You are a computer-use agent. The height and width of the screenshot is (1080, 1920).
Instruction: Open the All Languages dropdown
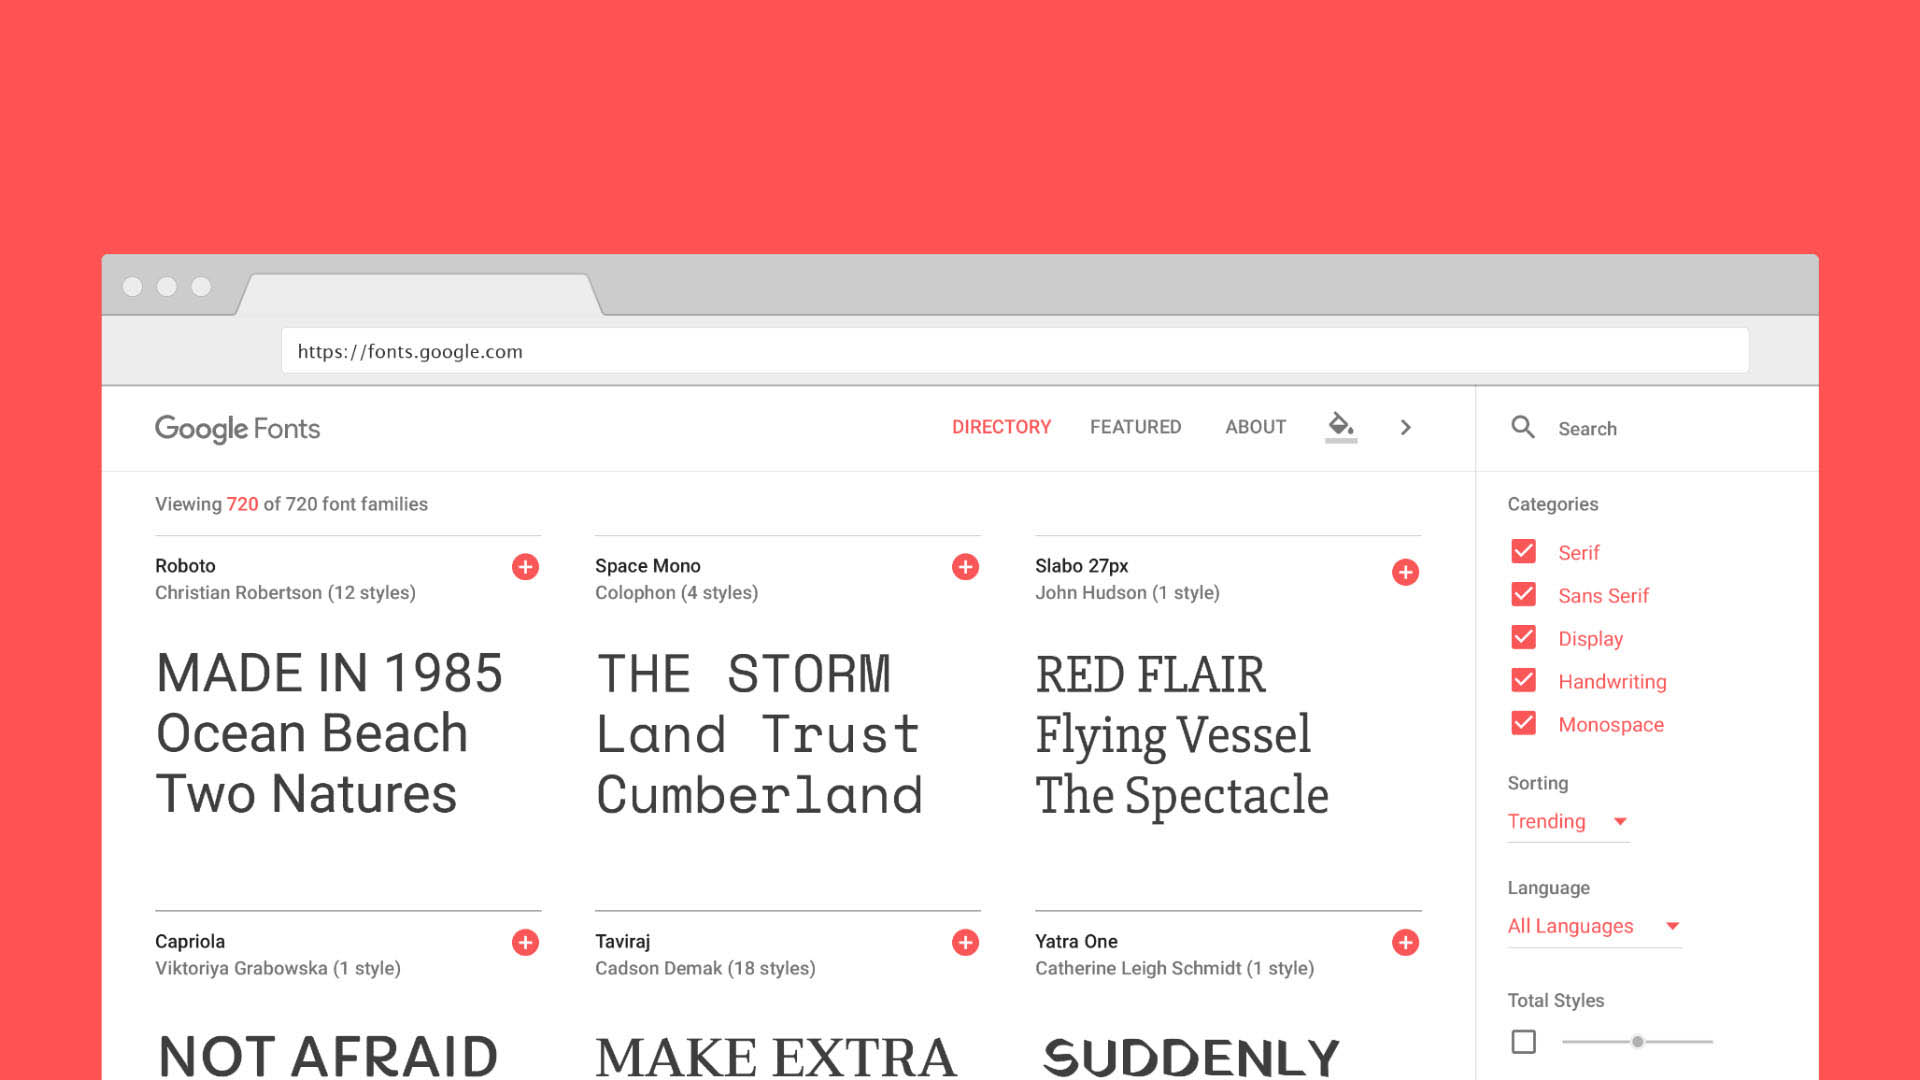[x=1594, y=927]
